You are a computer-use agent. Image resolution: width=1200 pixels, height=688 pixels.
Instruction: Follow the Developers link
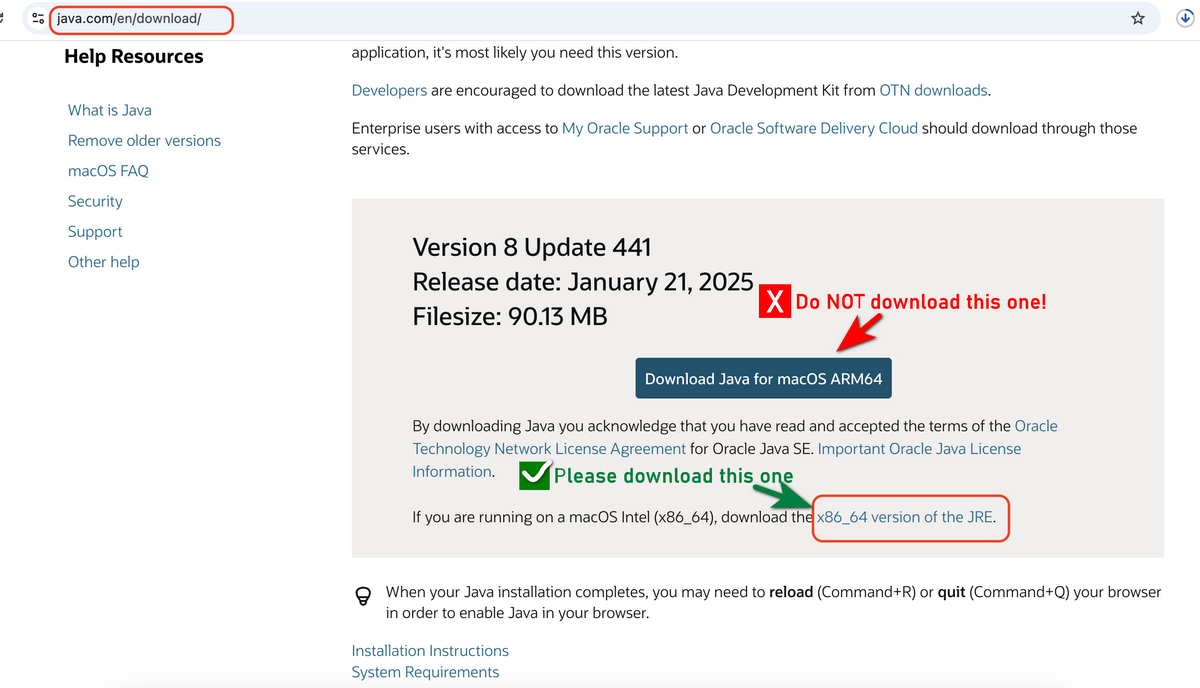coord(389,90)
